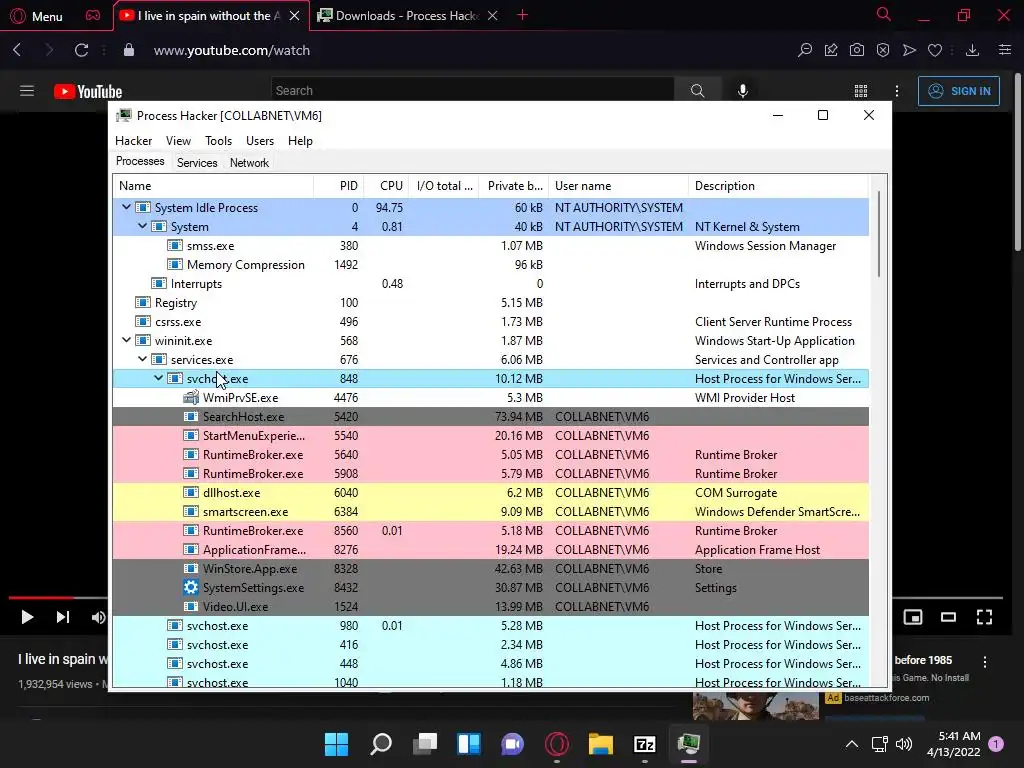
Task: Mute the YouTube video volume
Action: (99, 617)
